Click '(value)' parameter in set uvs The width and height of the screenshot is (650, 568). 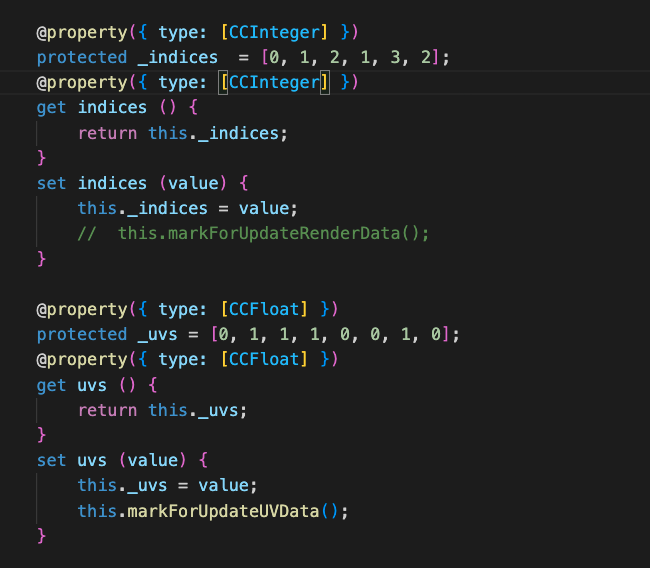[153, 461]
